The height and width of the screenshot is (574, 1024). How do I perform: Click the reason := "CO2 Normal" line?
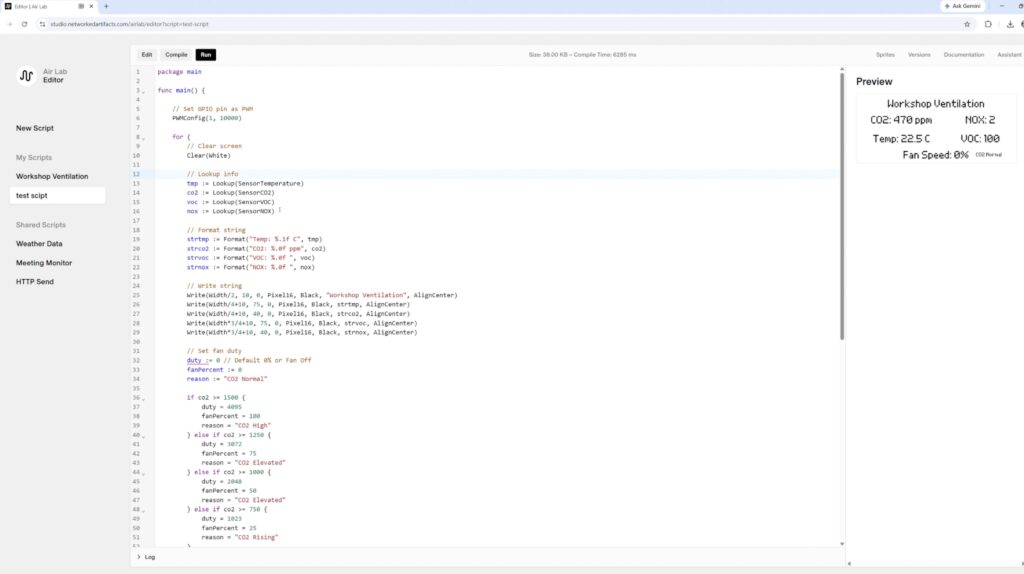(227, 379)
